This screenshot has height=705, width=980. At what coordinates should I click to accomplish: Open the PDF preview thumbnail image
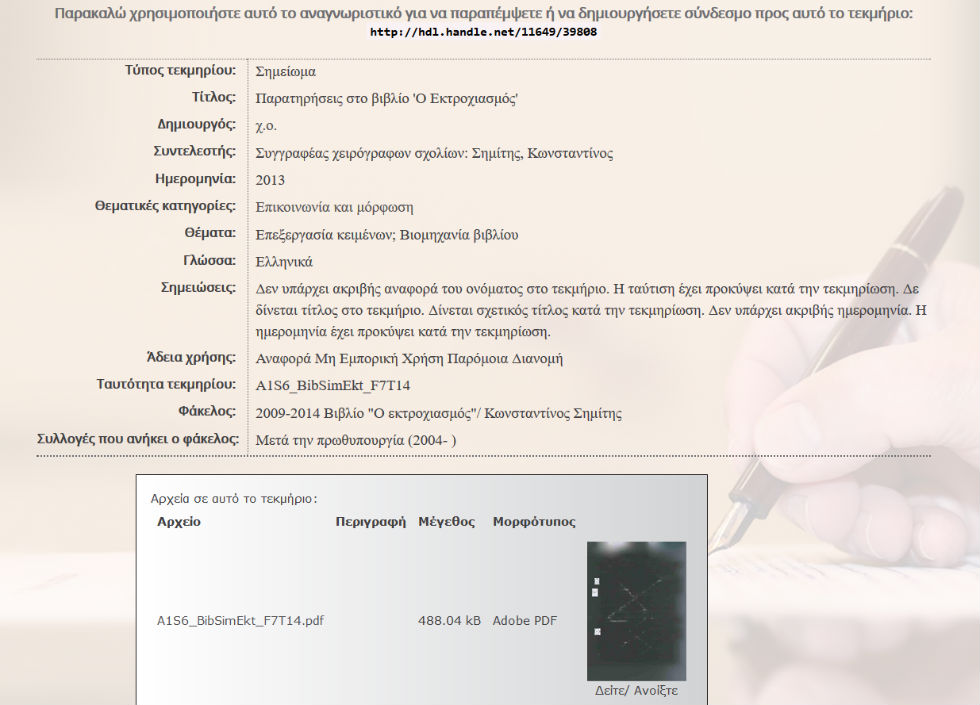tap(636, 611)
